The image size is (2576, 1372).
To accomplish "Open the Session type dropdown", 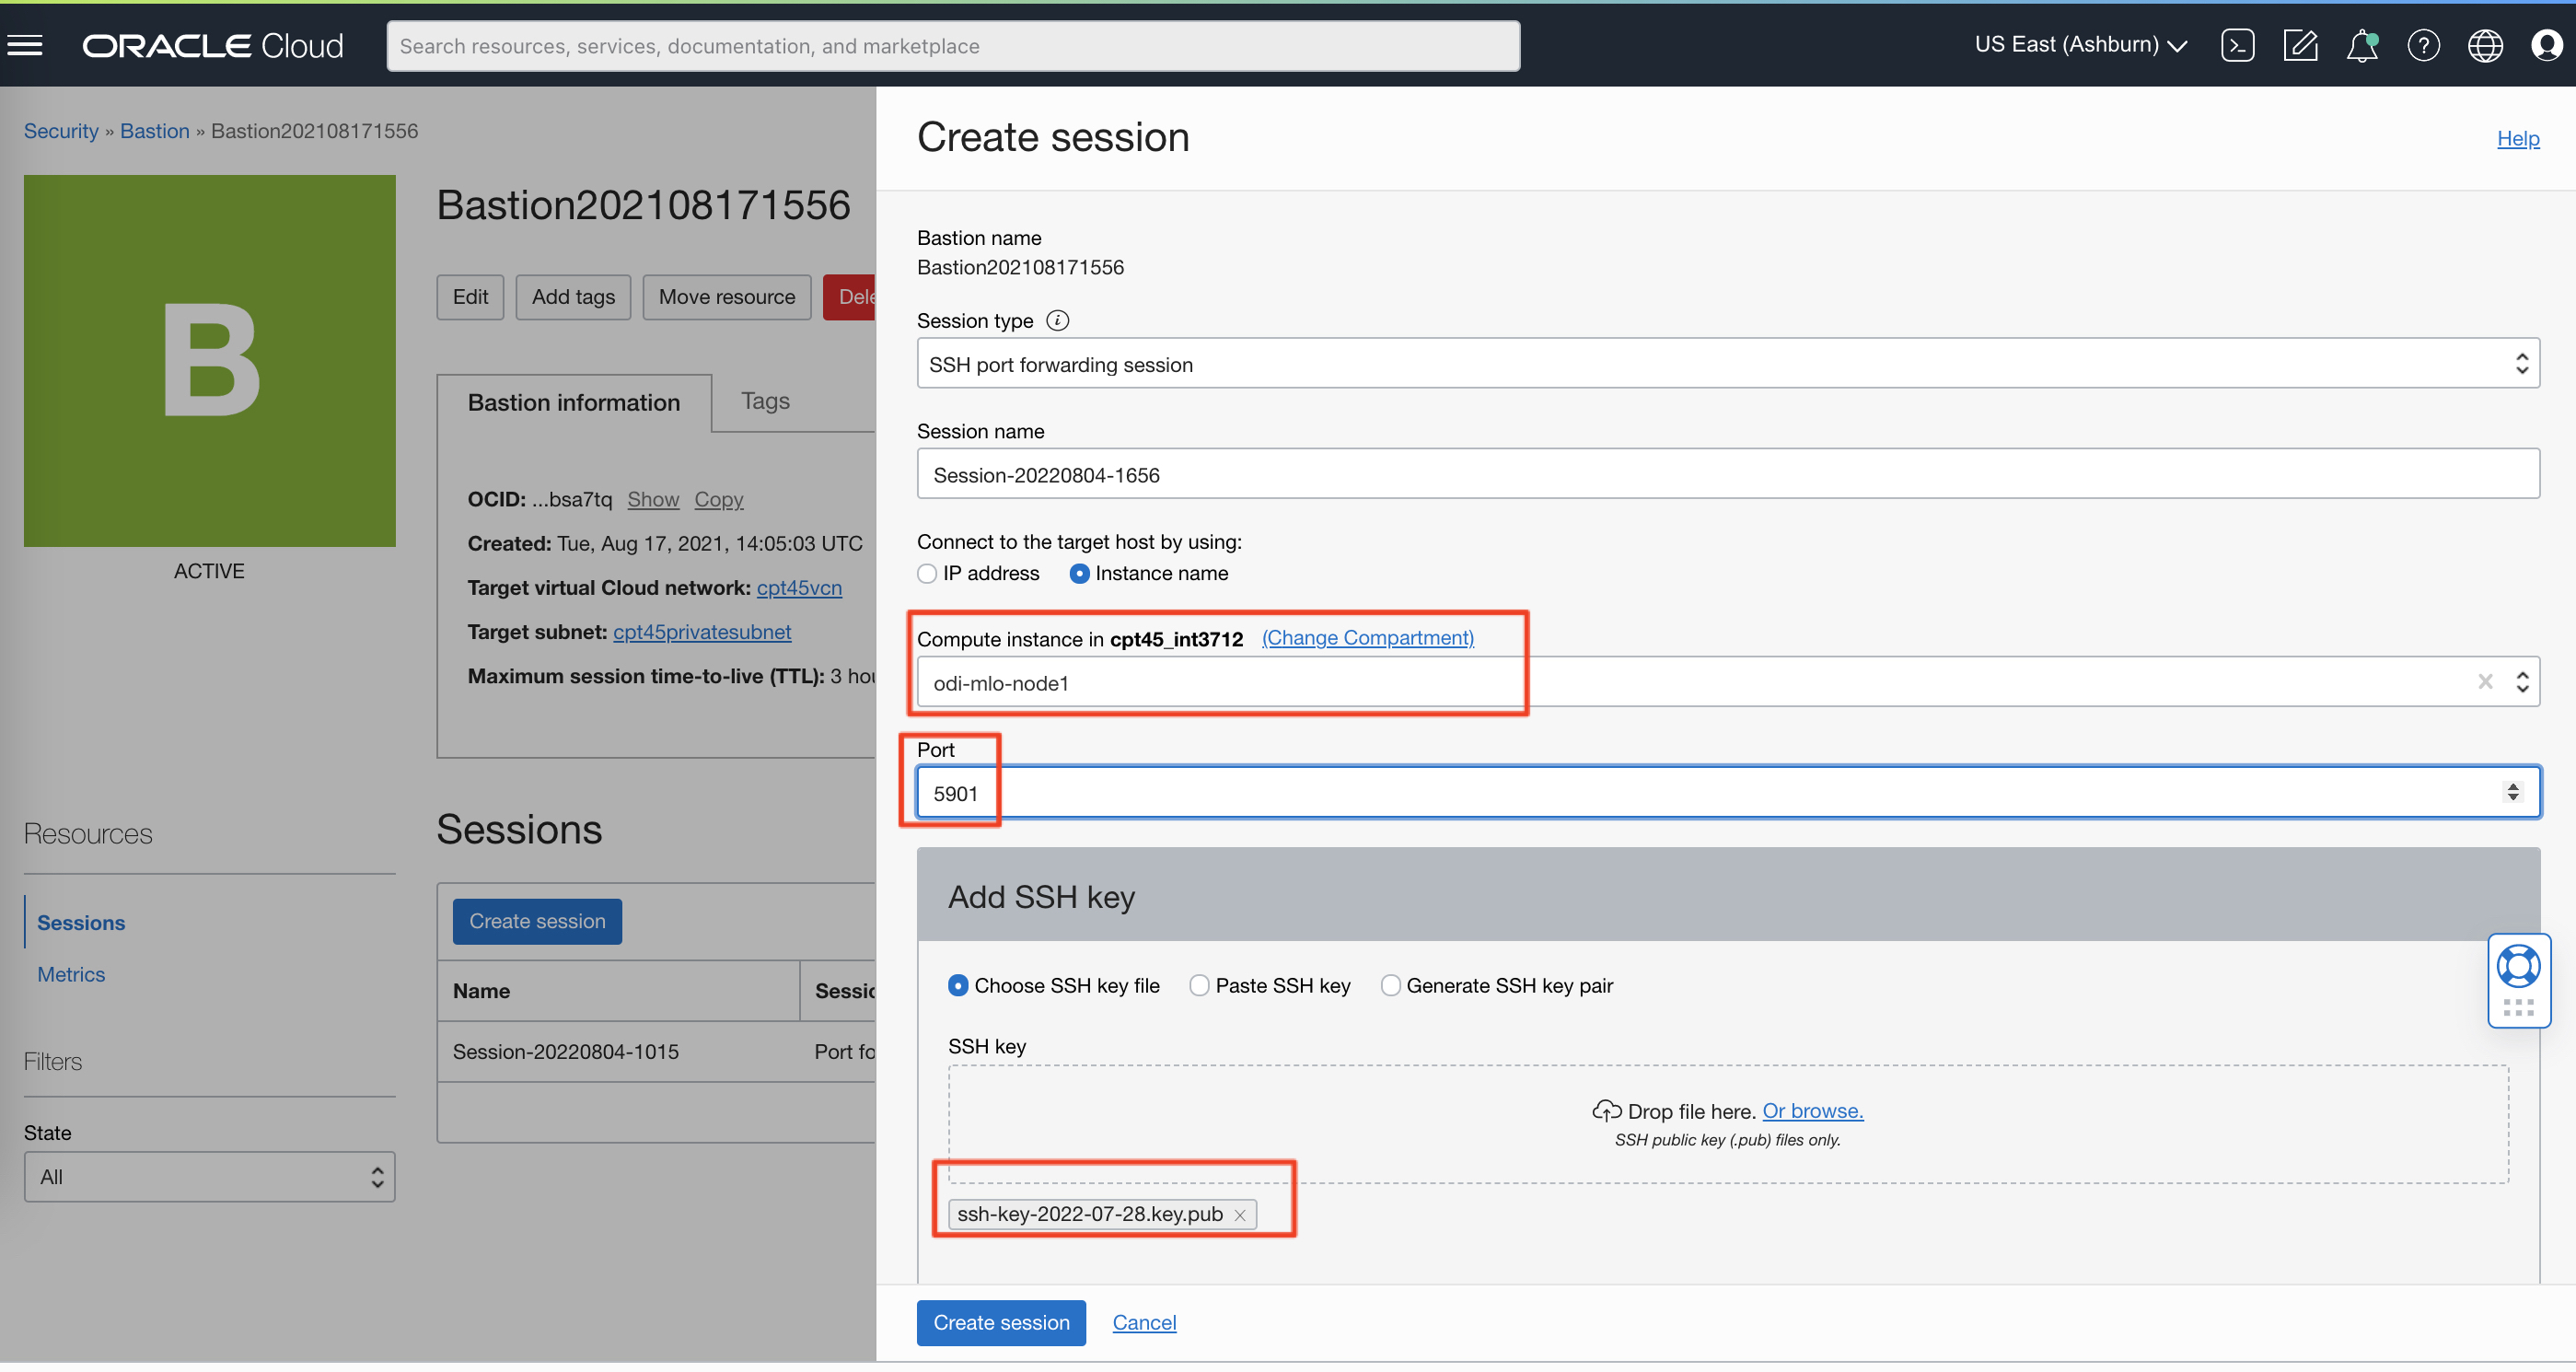I will point(2522,363).
